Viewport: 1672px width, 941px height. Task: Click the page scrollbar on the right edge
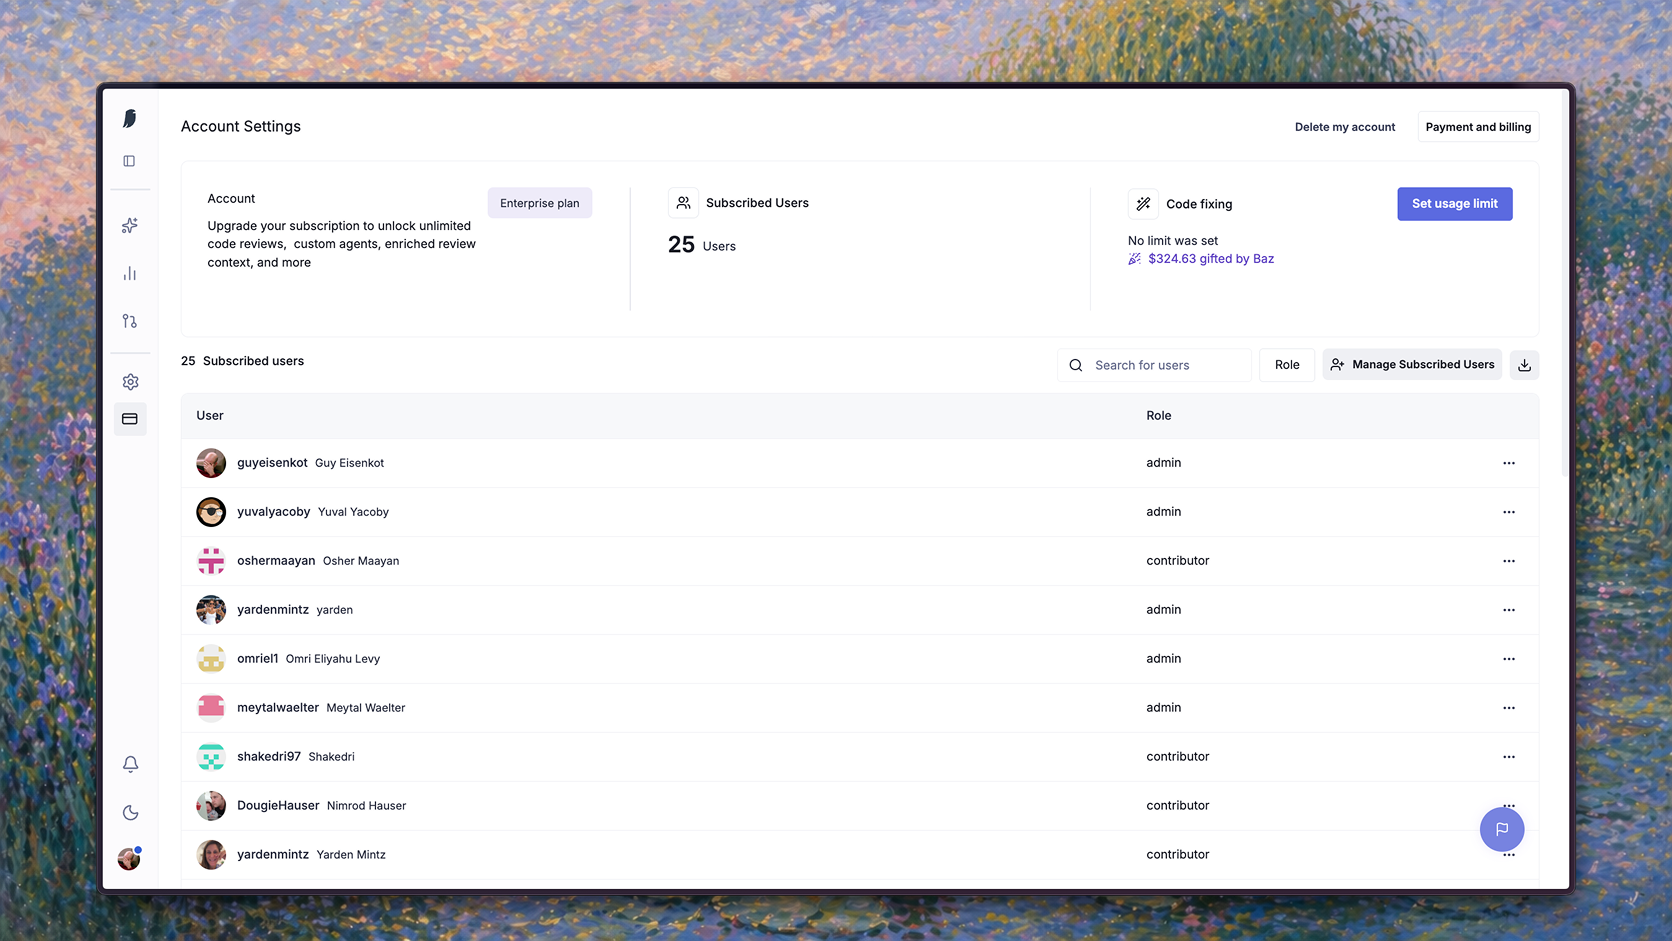click(x=1565, y=284)
